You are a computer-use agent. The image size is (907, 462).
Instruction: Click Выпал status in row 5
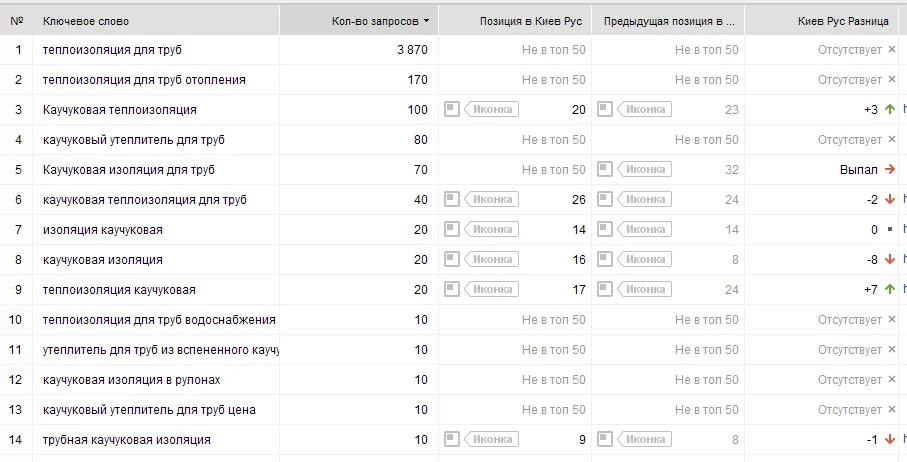[x=859, y=170]
